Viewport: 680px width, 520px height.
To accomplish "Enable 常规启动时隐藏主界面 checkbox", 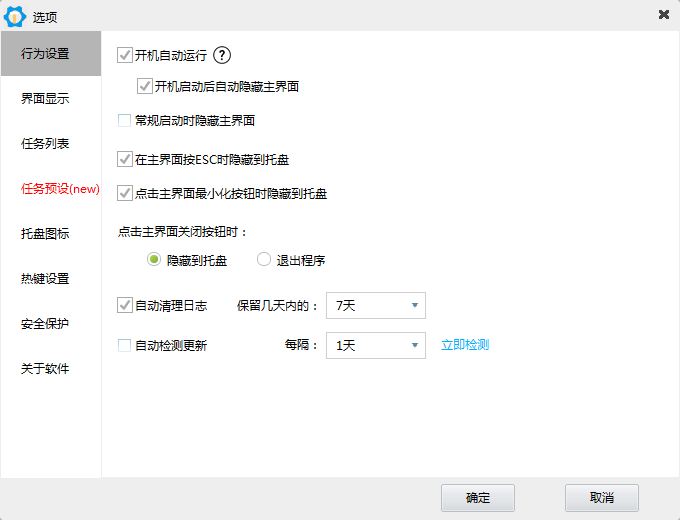I will click(x=125, y=121).
